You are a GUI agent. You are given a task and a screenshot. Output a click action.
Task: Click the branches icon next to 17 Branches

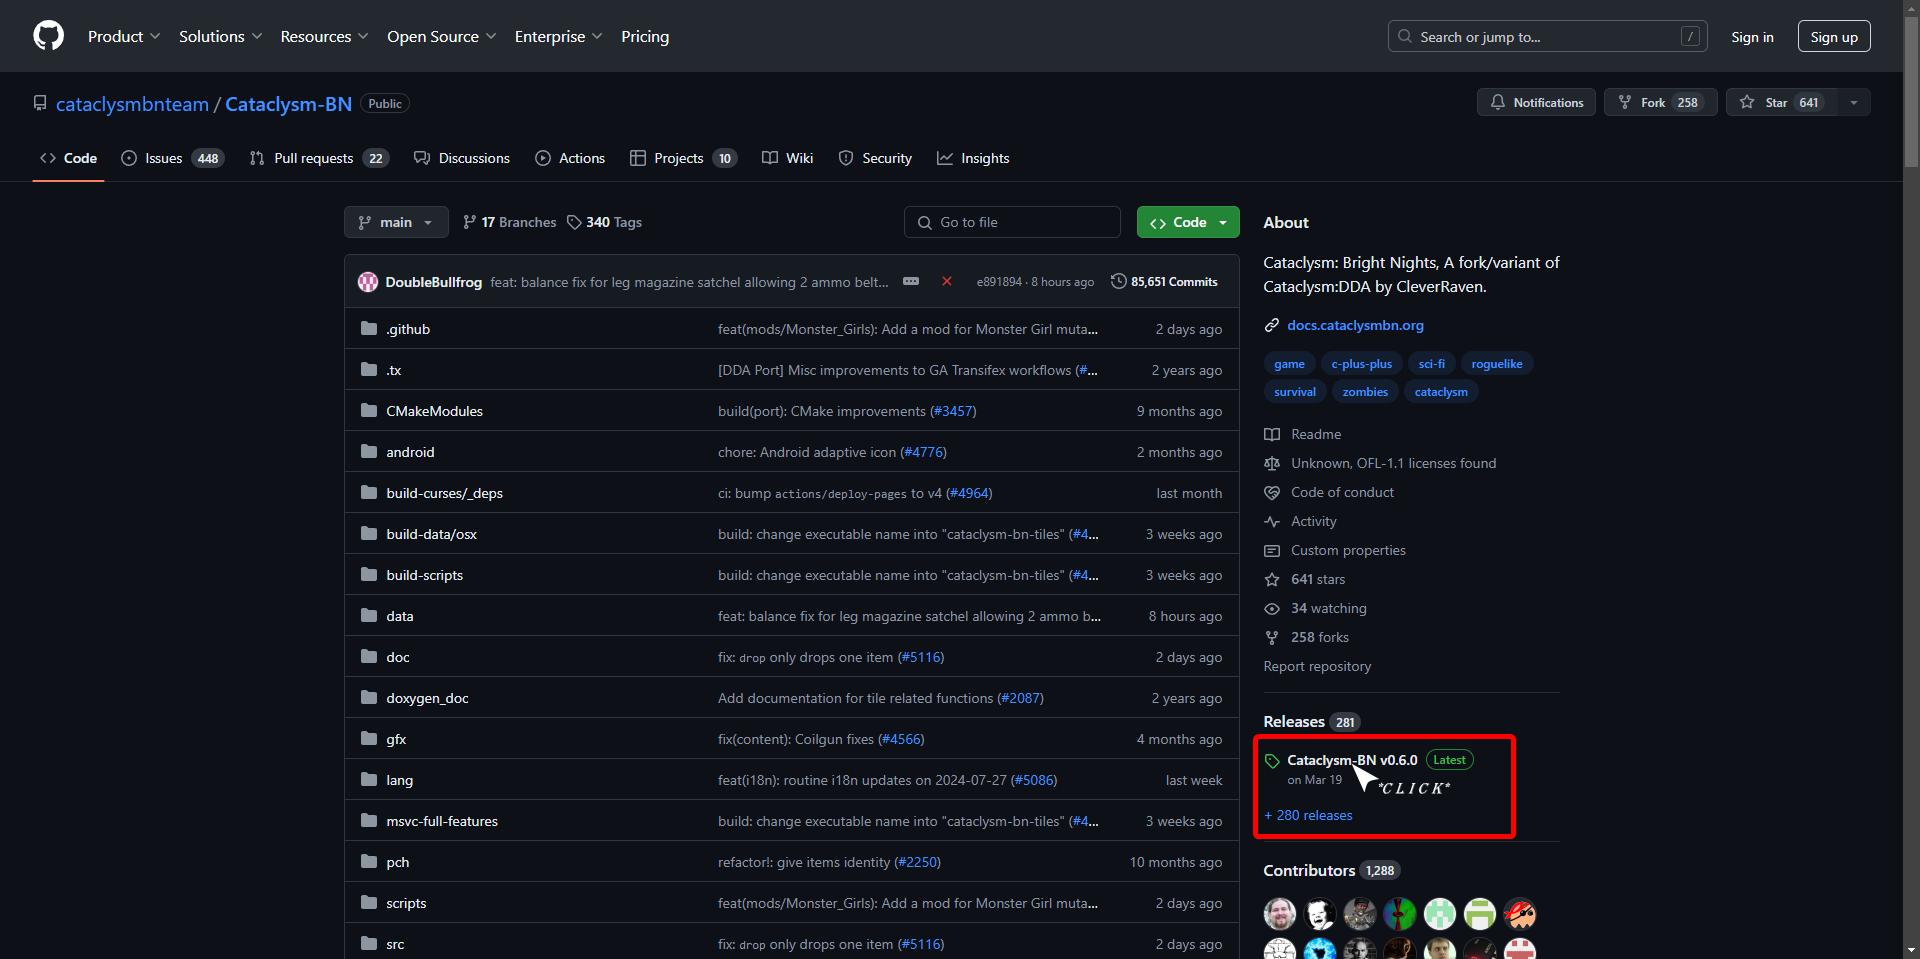(470, 222)
